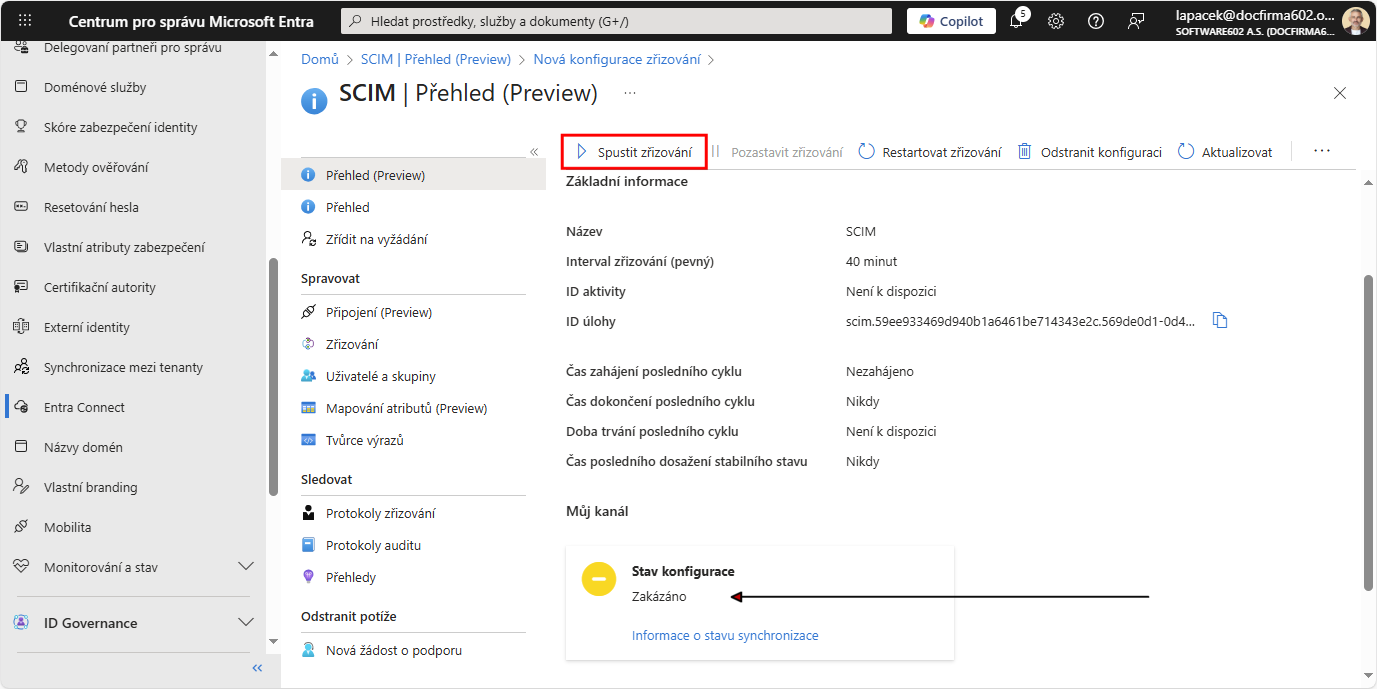
Task: Navigate to Domů breadcrumb
Action: coord(320,59)
